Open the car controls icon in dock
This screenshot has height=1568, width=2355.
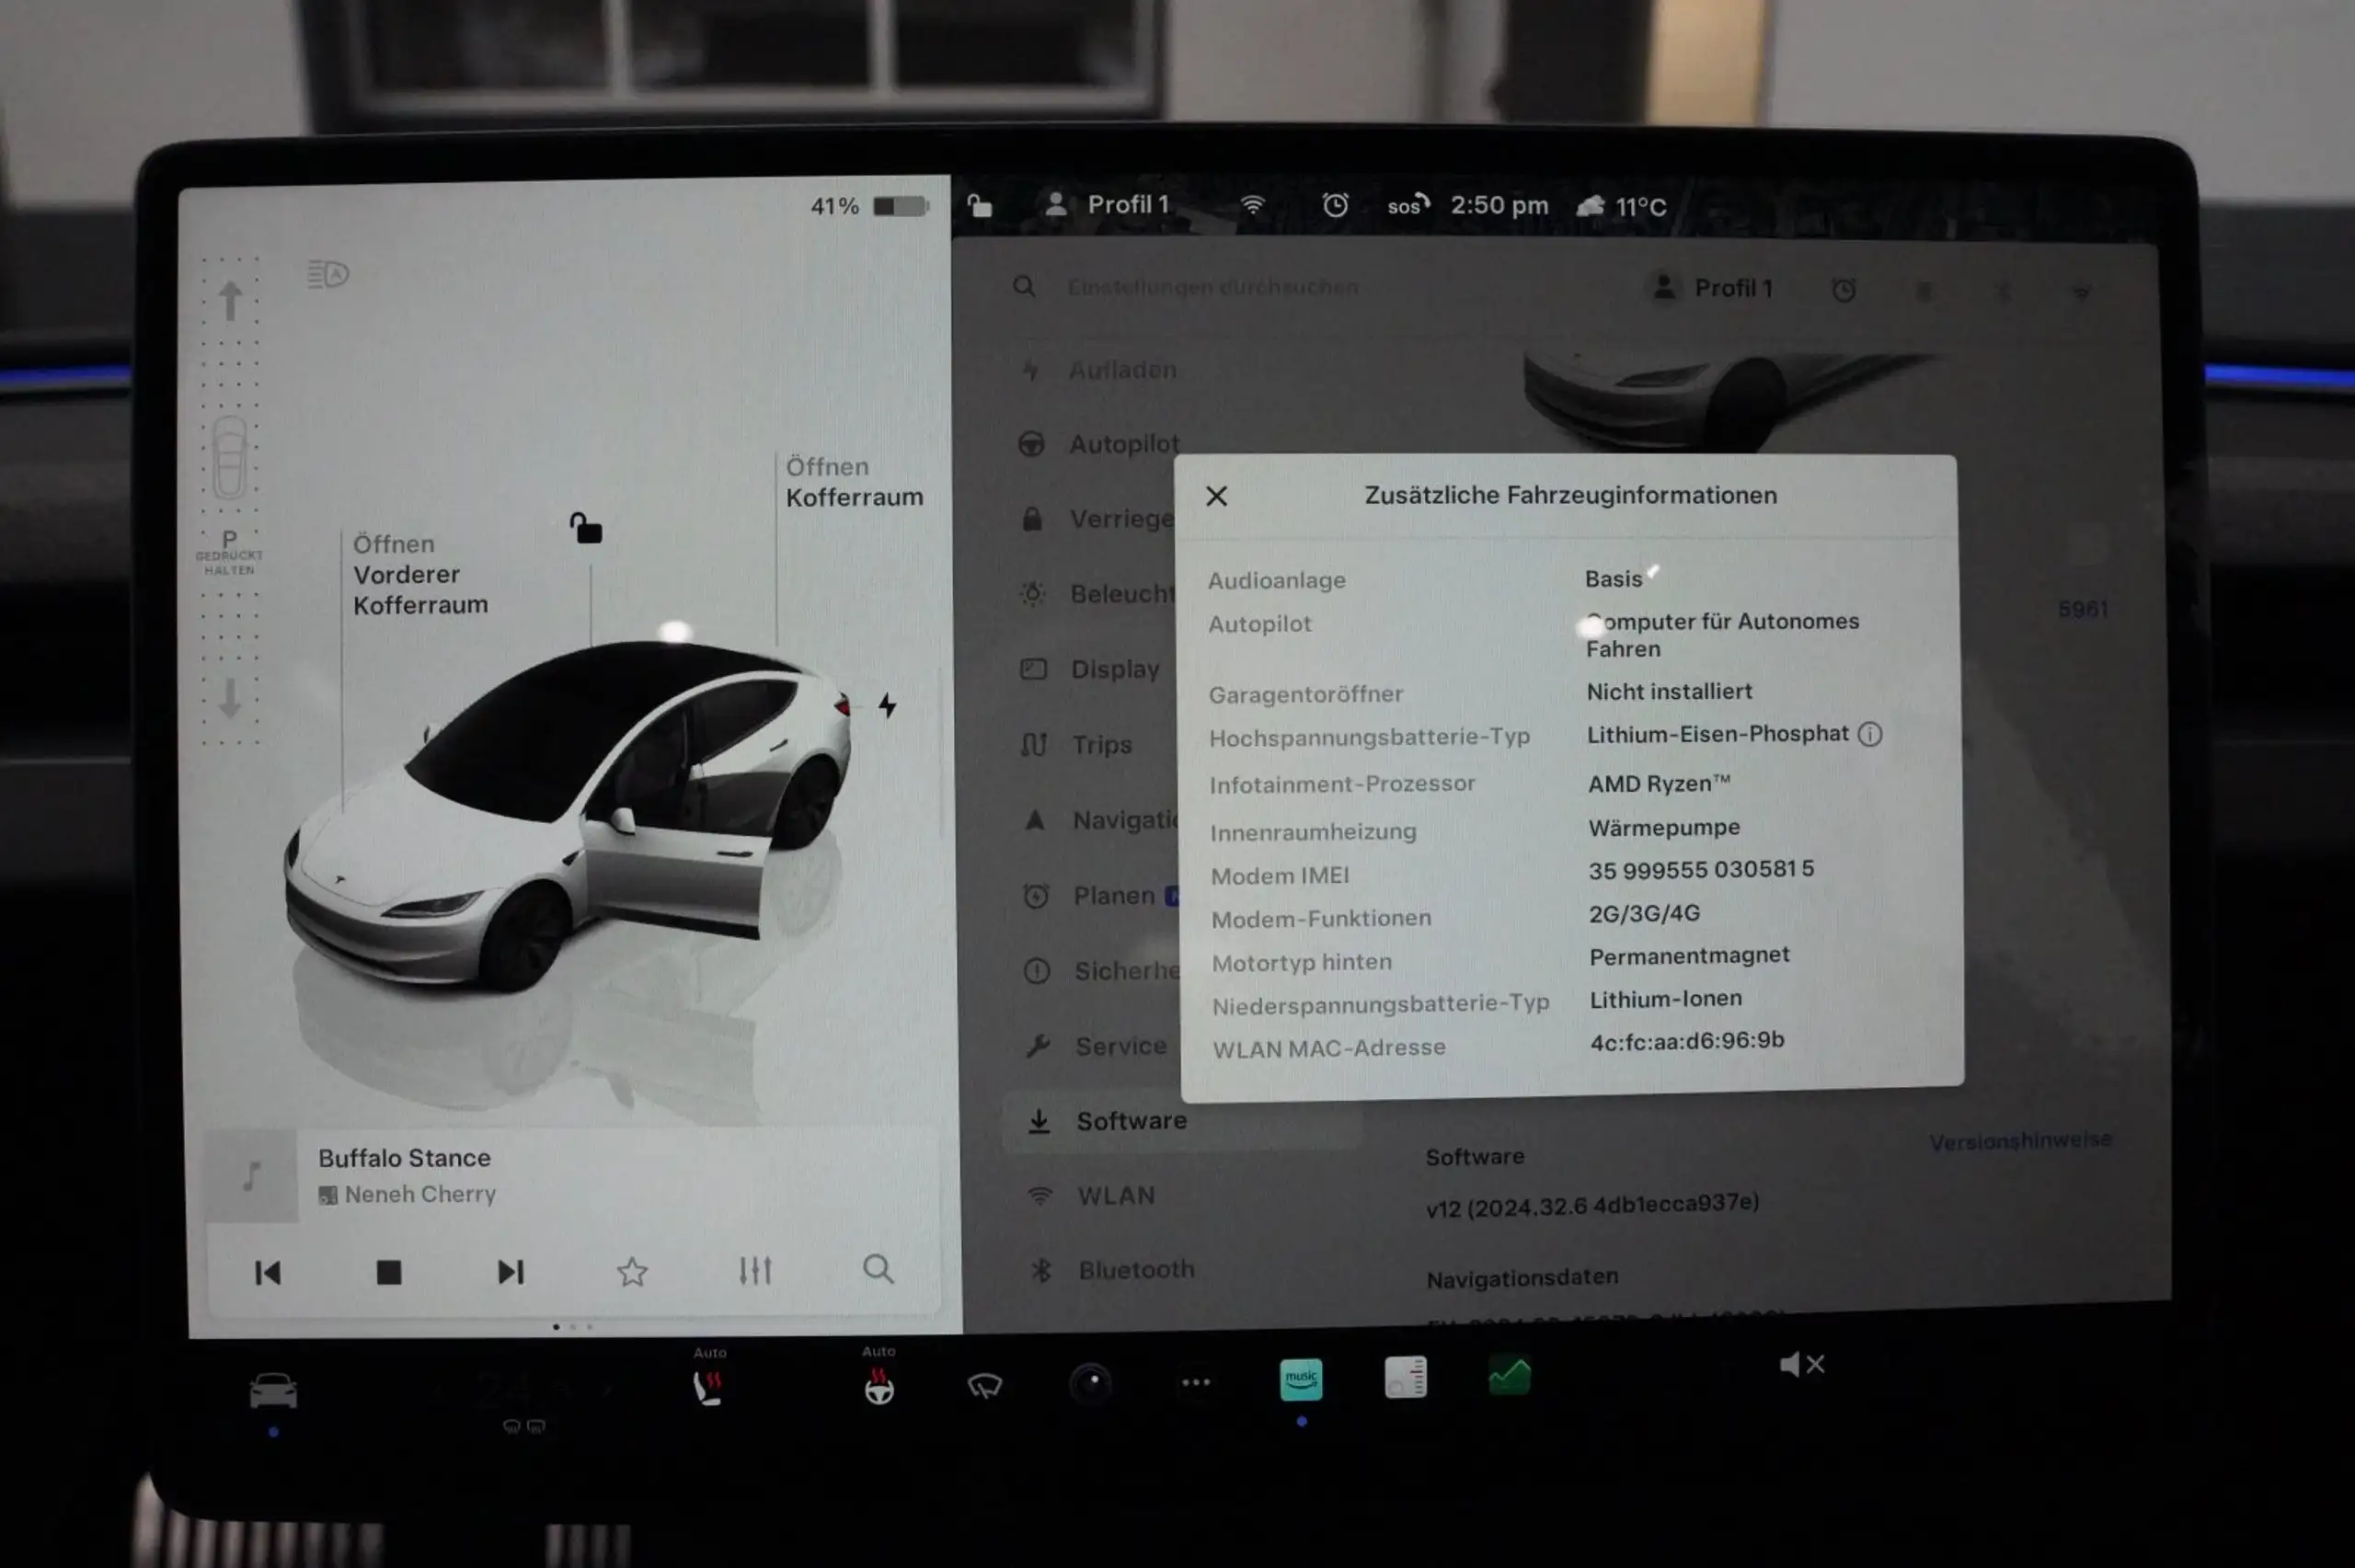pos(273,1391)
